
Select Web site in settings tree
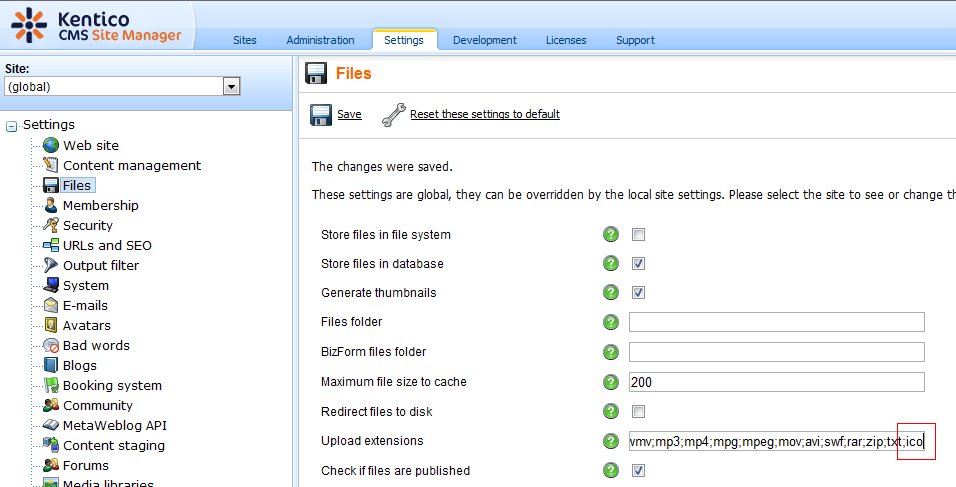coord(91,145)
